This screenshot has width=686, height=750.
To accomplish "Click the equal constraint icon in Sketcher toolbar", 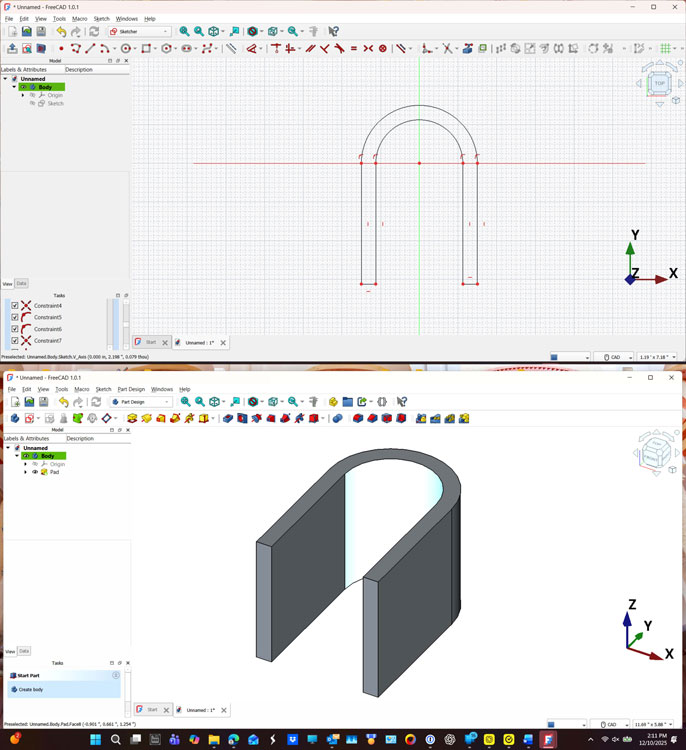I will point(354,48).
